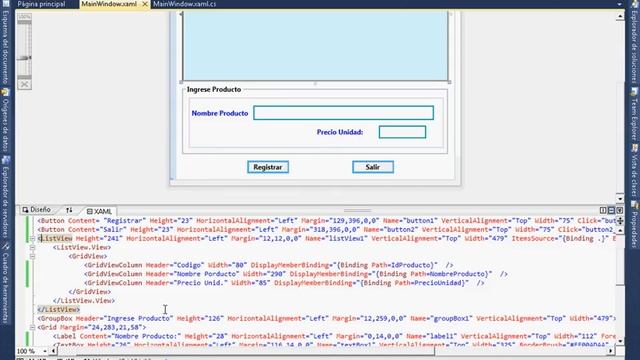Click the designer zoom percentage box
Viewport: 640px width, 360px height.
(24, 17)
